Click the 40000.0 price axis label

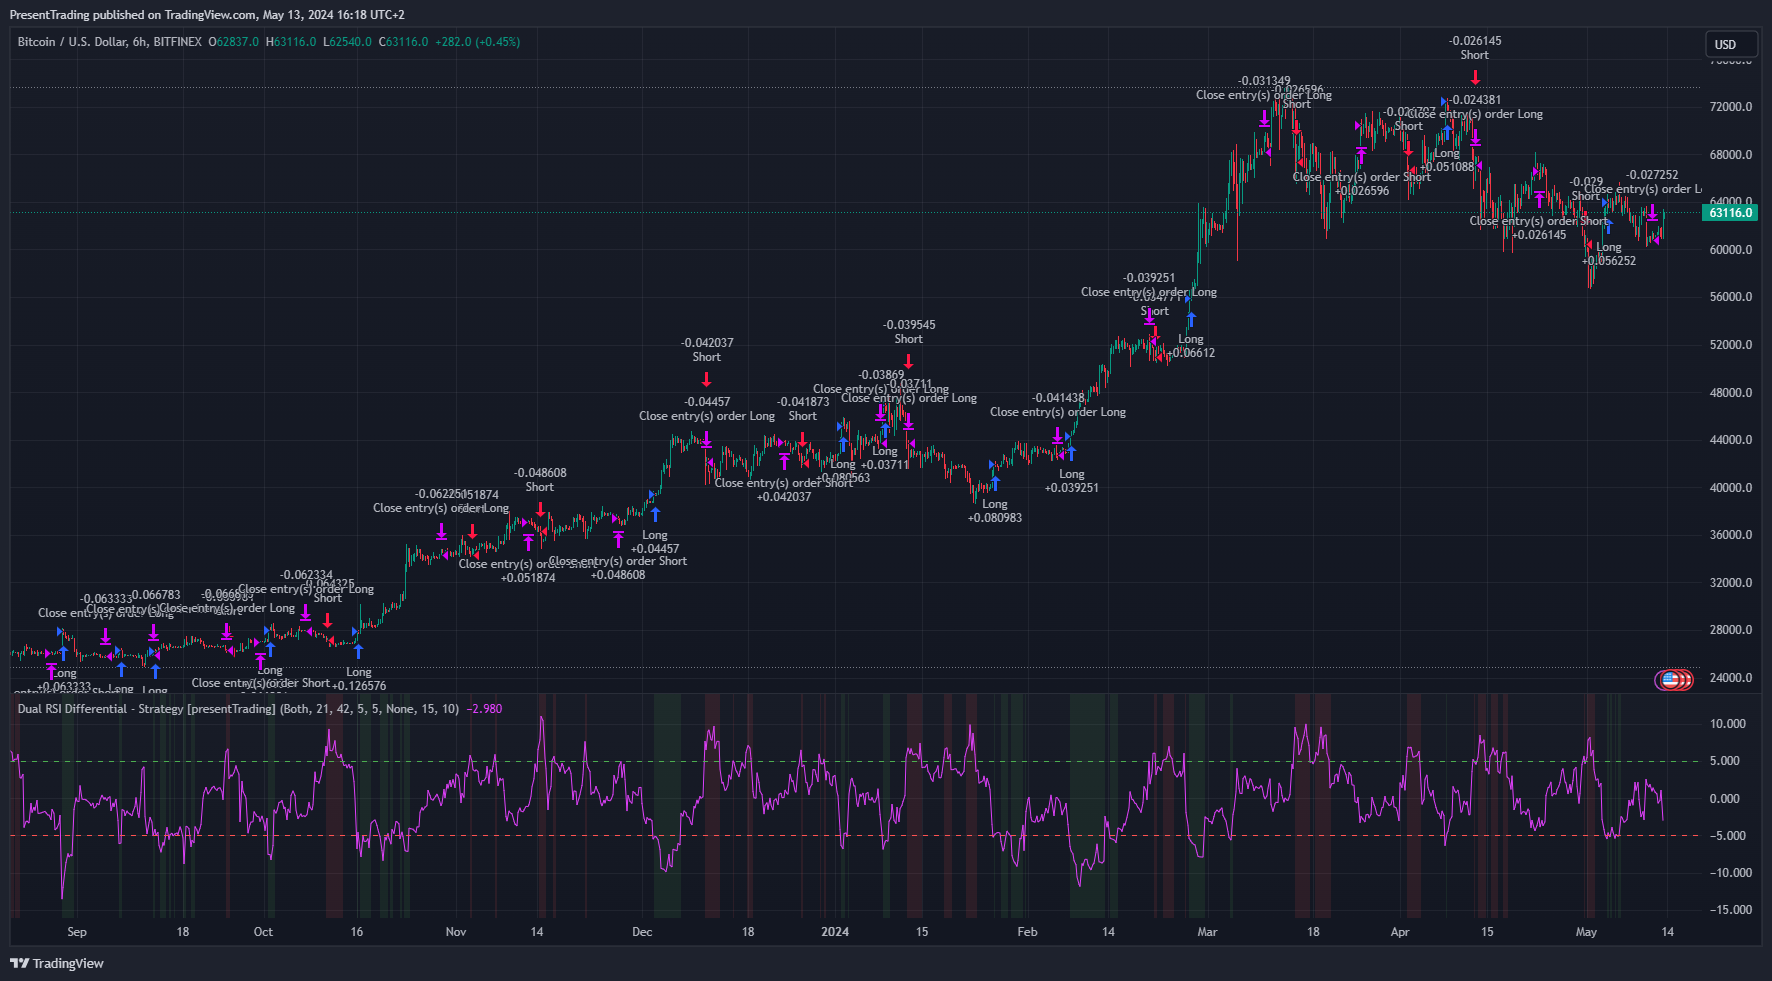point(1731,488)
